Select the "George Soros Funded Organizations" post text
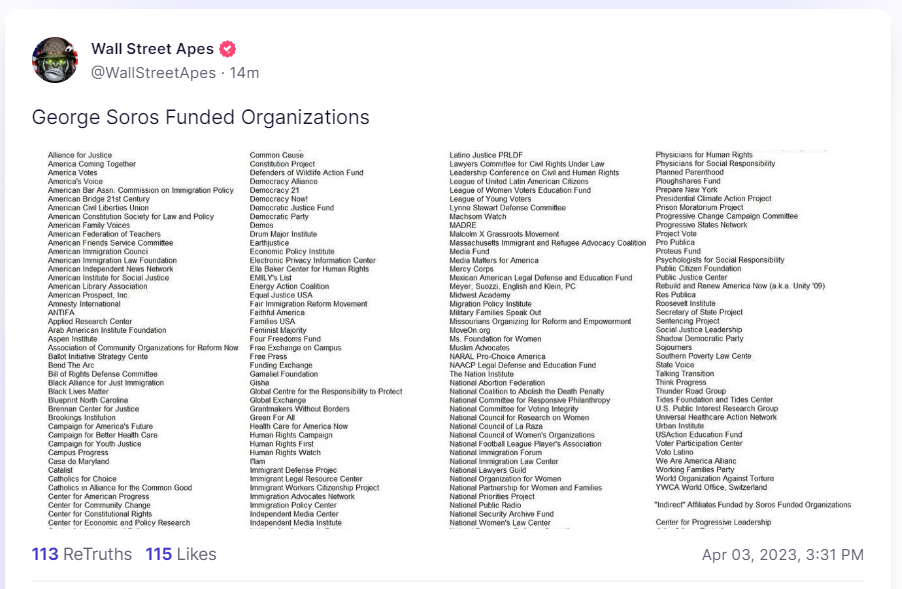This screenshot has height=589, width=902. click(201, 117)
